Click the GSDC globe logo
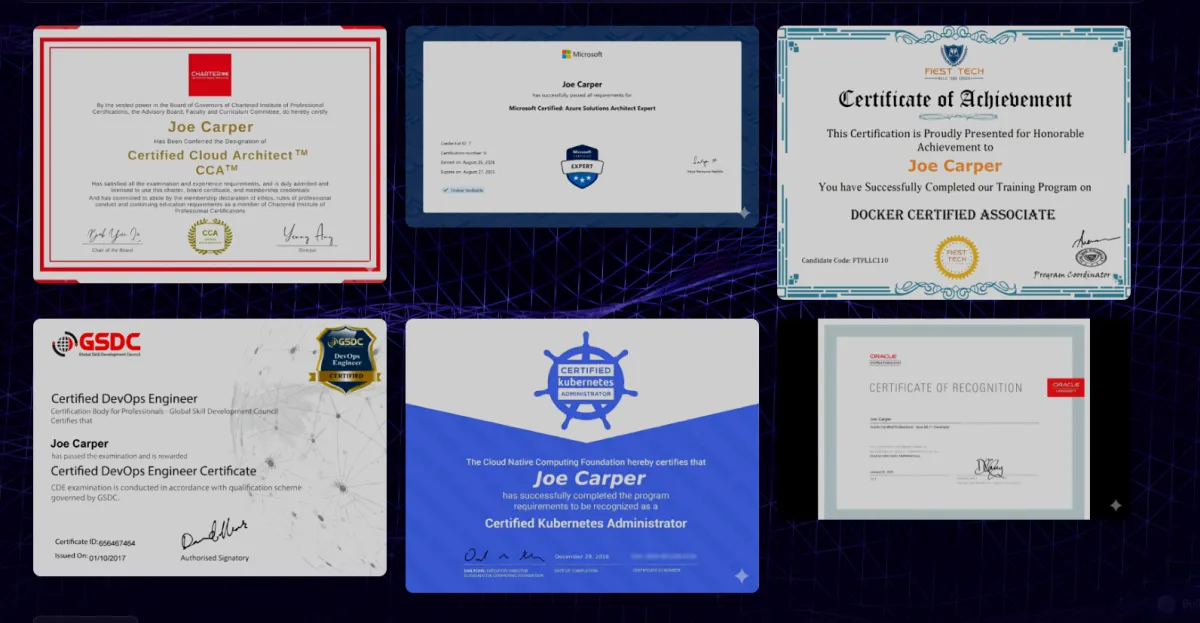The height and width of the screenshot is (623, 1200). 65,343
